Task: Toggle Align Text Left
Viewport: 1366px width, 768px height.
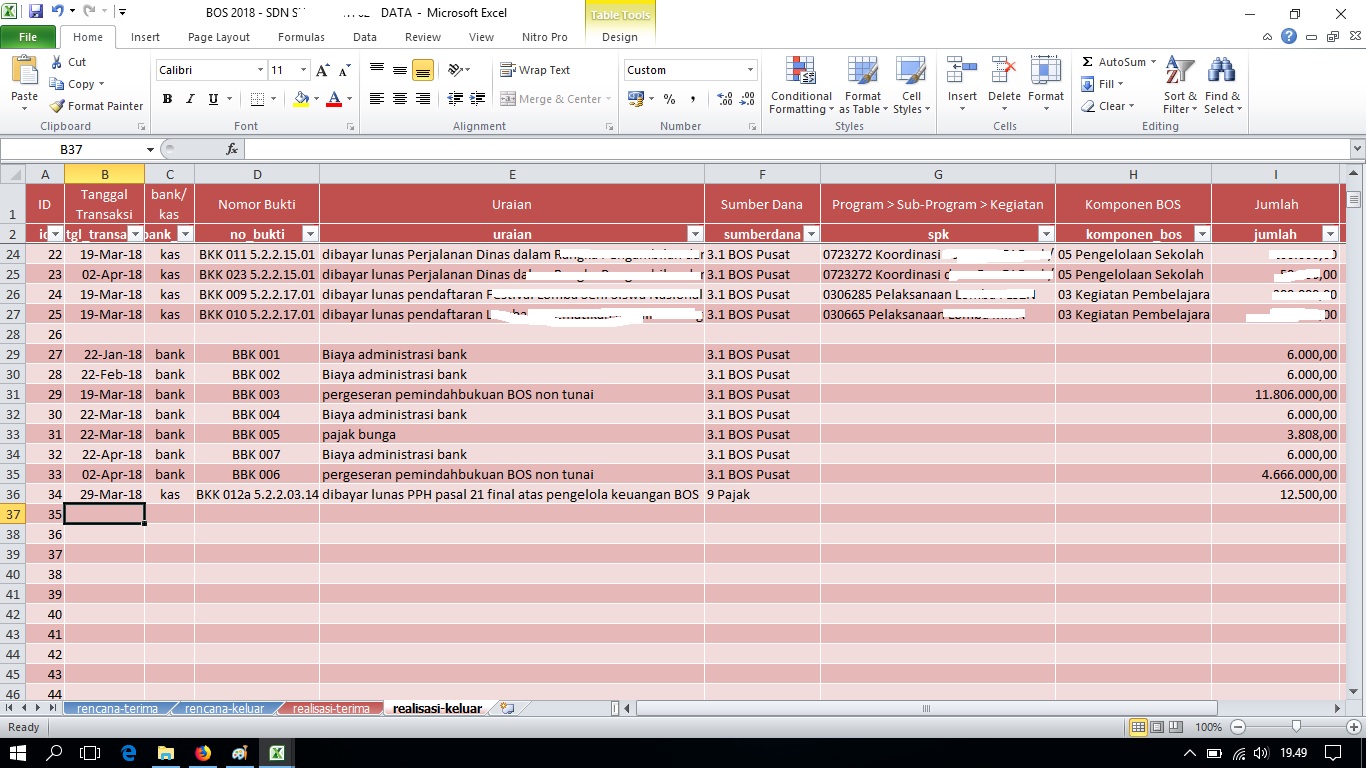Action: (377, 99)
